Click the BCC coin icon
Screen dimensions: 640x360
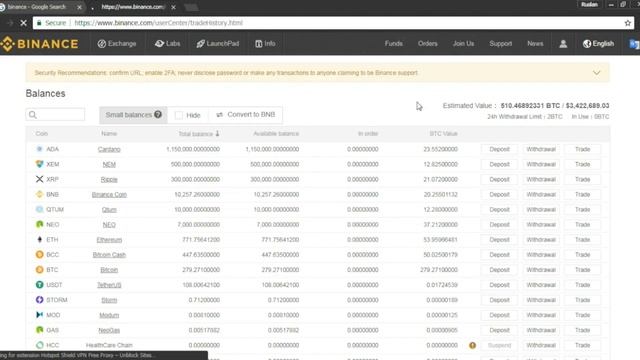pos(40,255)
